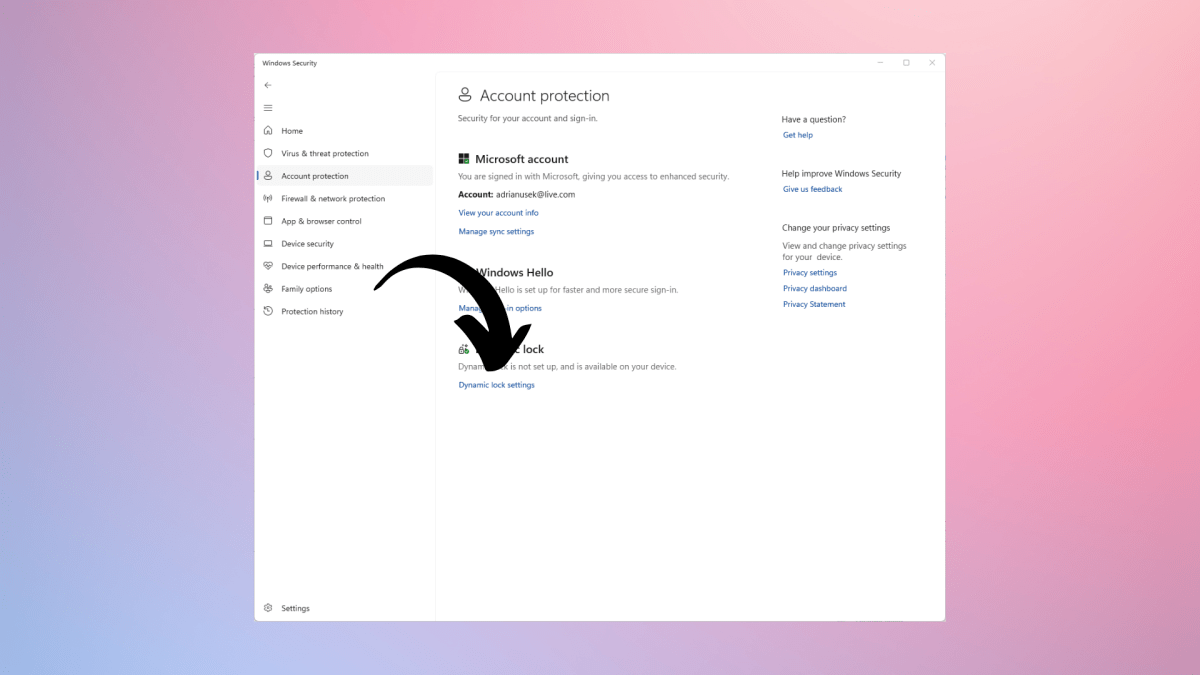Open Dynamic lock settings link
The height and width of the screenshot is (675, 1200).
[496, 385]
